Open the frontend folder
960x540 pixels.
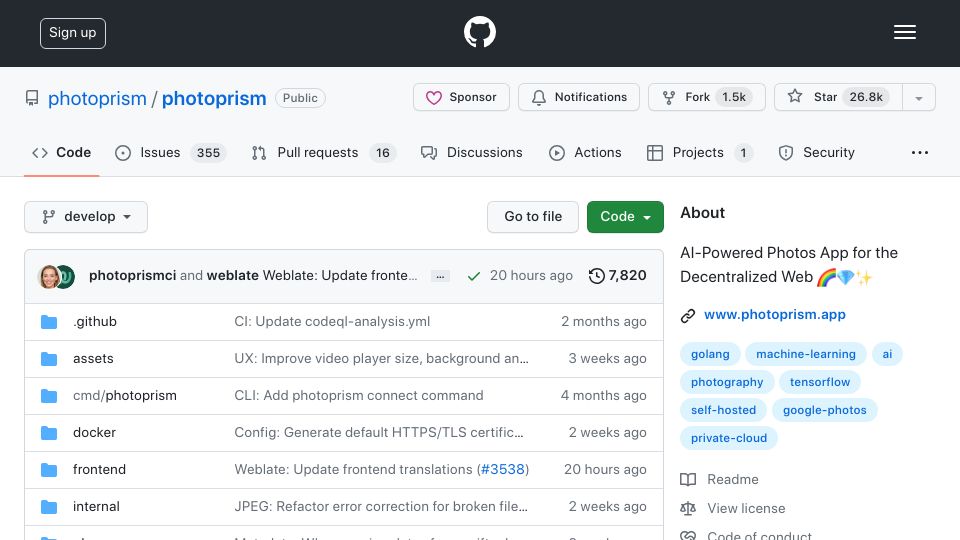99,470
